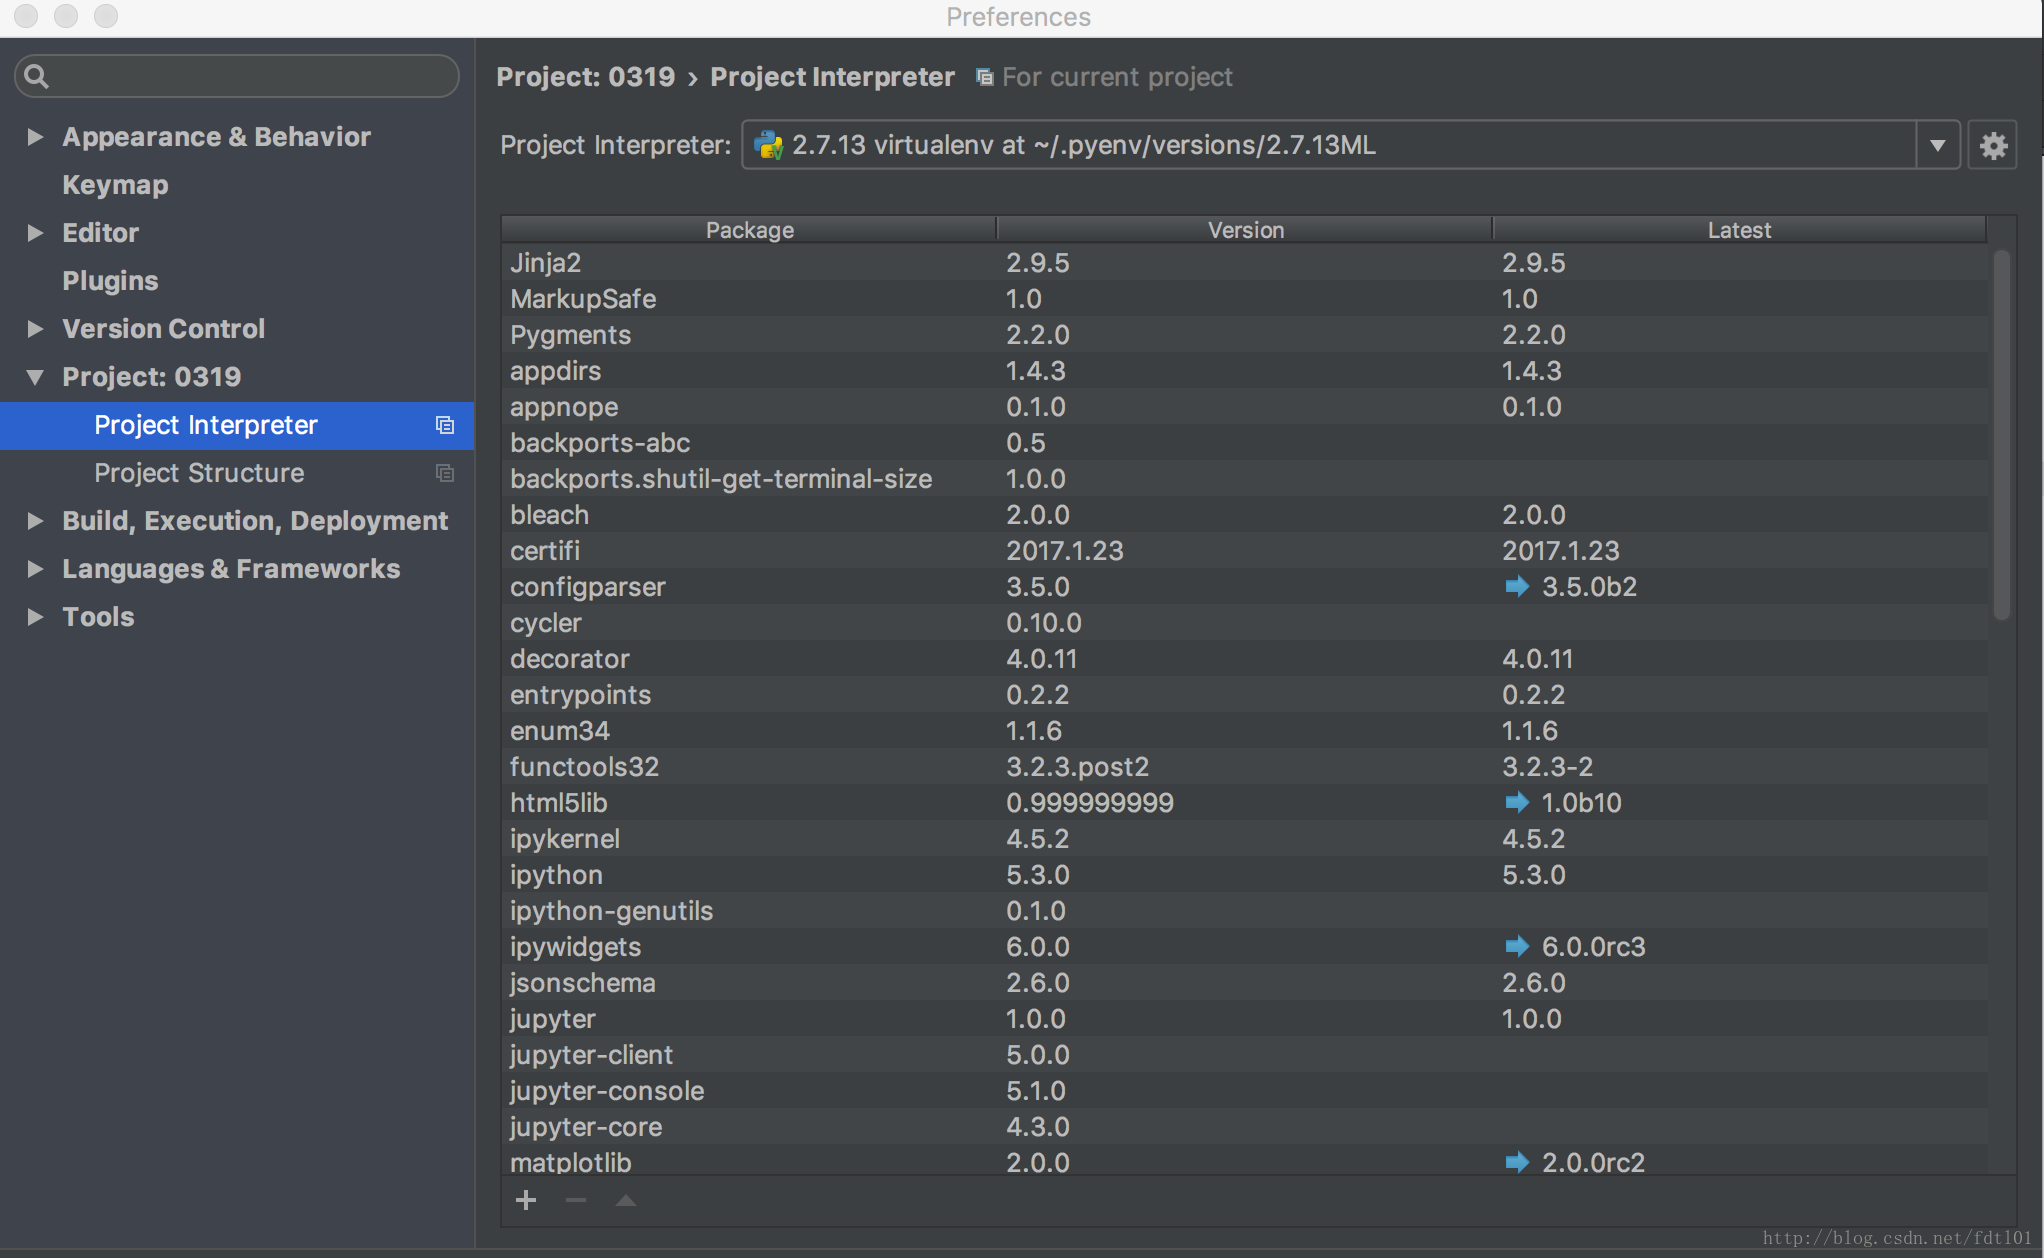Select the ipywidgets package row

[x=1245, y=947]
